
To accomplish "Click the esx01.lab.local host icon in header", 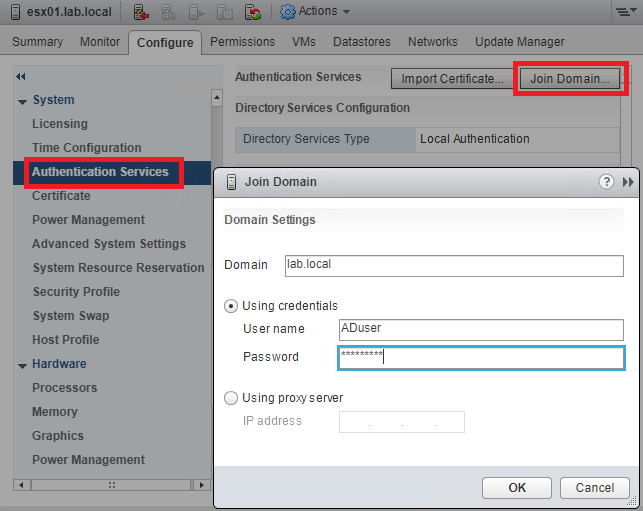I will point(15,11).
